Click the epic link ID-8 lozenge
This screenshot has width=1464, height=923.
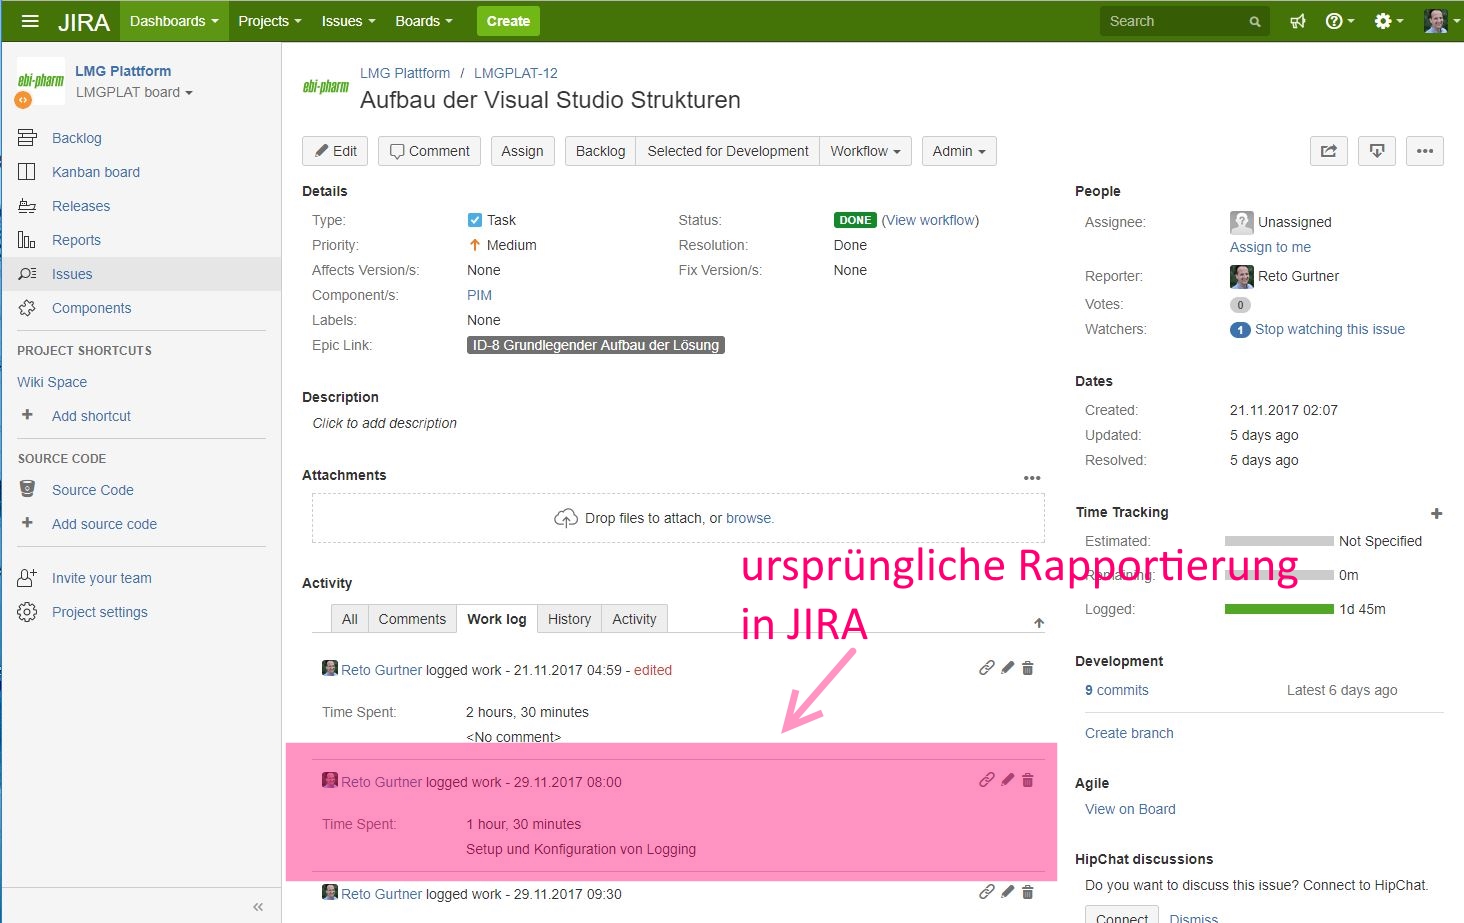click(x=596, y=345)
